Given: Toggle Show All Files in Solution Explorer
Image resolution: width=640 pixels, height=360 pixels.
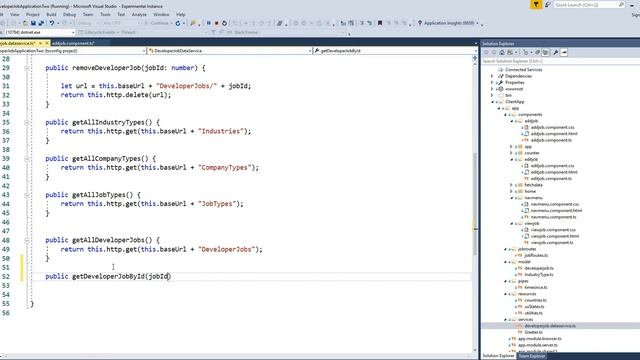Looking at the screenshot, I should (546, 52).
